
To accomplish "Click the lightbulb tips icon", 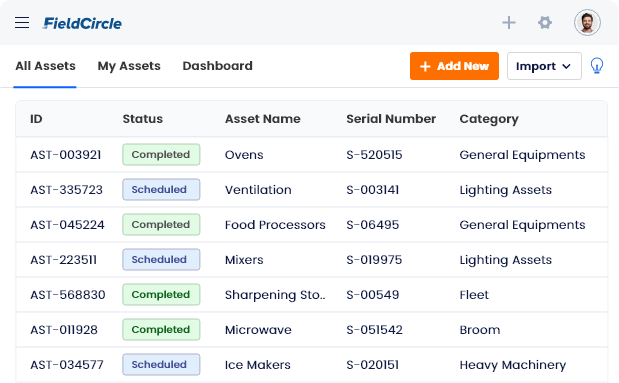I will click(x=596, y=66).
